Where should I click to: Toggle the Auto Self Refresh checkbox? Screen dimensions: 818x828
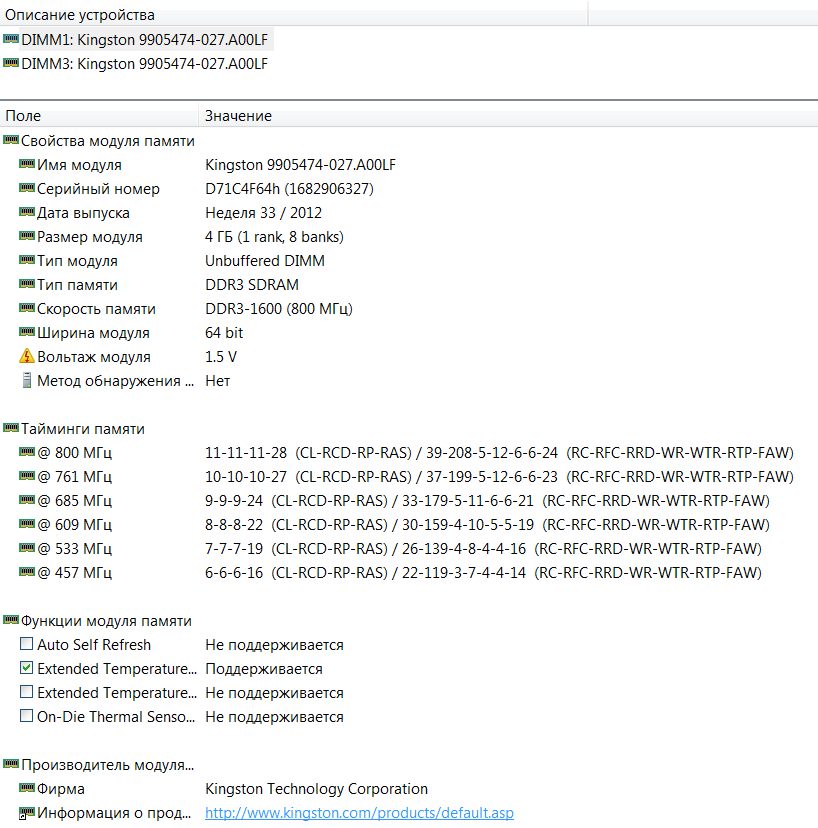pyautogui.click(x=26, y=644)
